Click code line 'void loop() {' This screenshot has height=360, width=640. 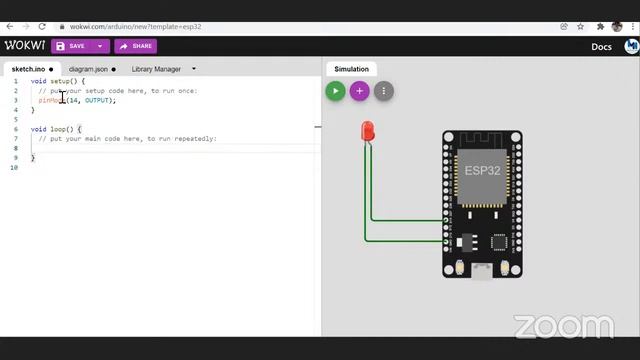point(56,129)
